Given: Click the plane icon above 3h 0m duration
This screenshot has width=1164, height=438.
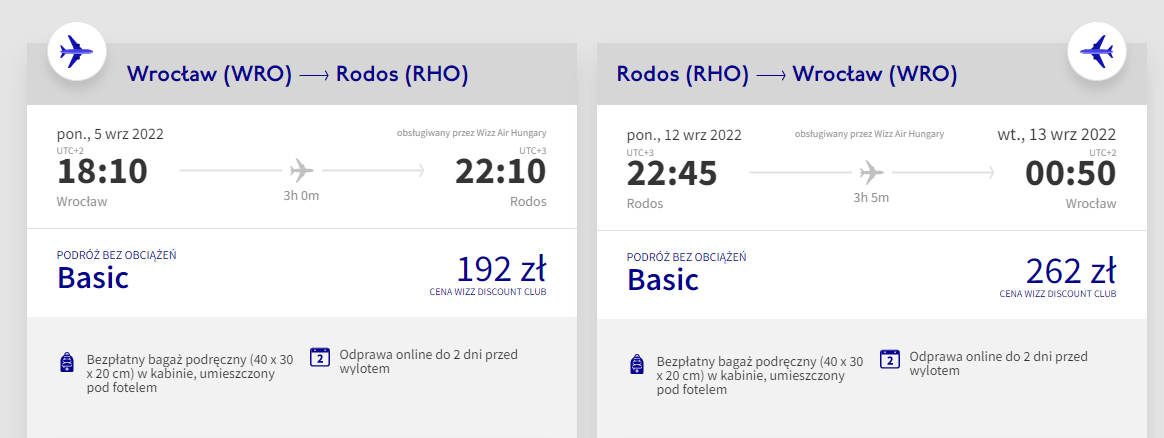Looking at the screenshot, I should click(x=301, y=171).
